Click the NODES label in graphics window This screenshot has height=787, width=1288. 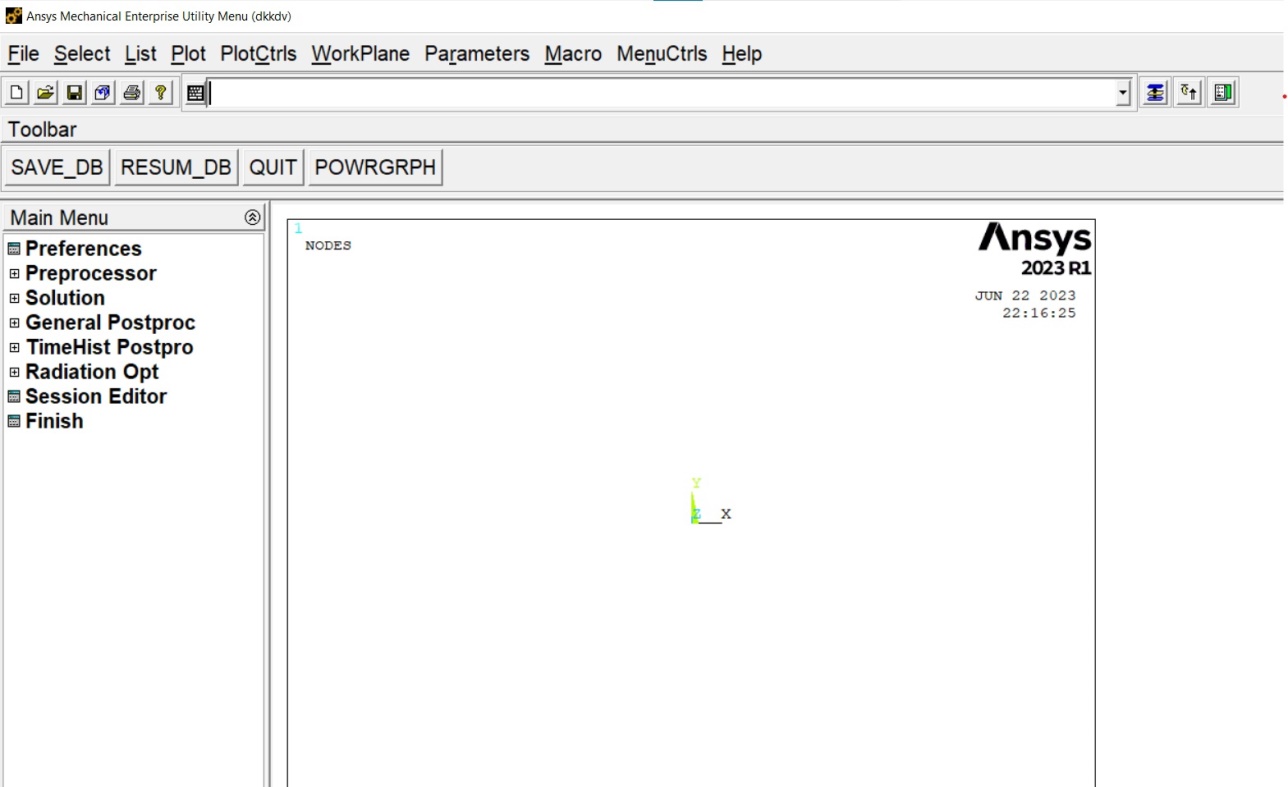[328, 245]
